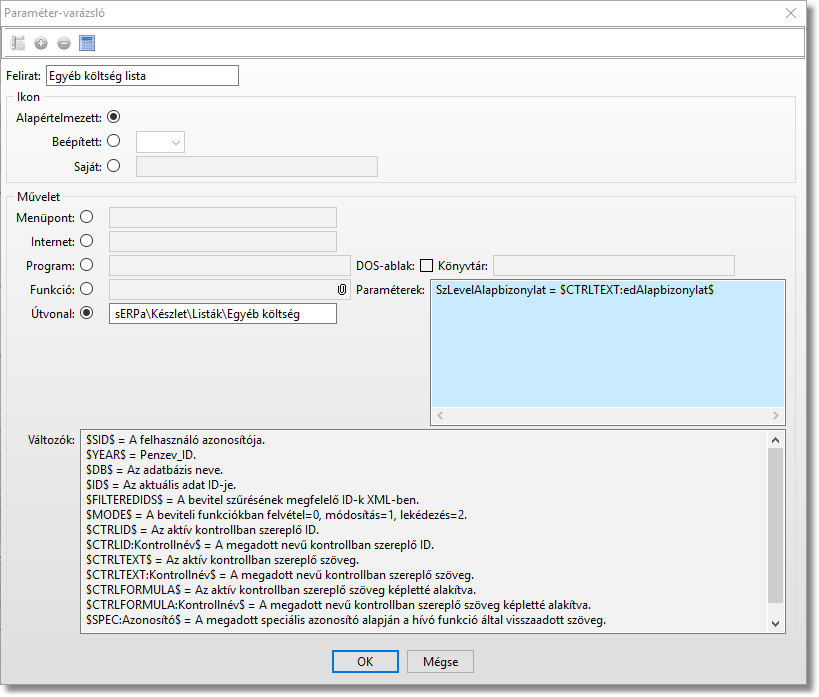
Task: Click the plus (add) toolbar icon
Action: (x=41, y=43)
